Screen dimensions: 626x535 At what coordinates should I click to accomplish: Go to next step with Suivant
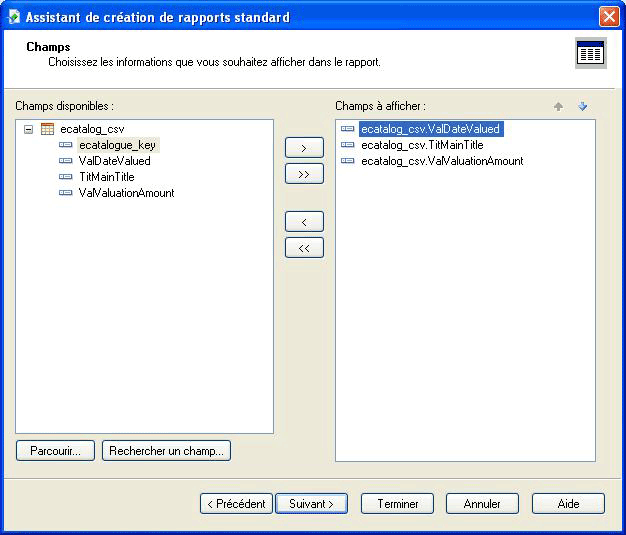[x=311, y=504]
